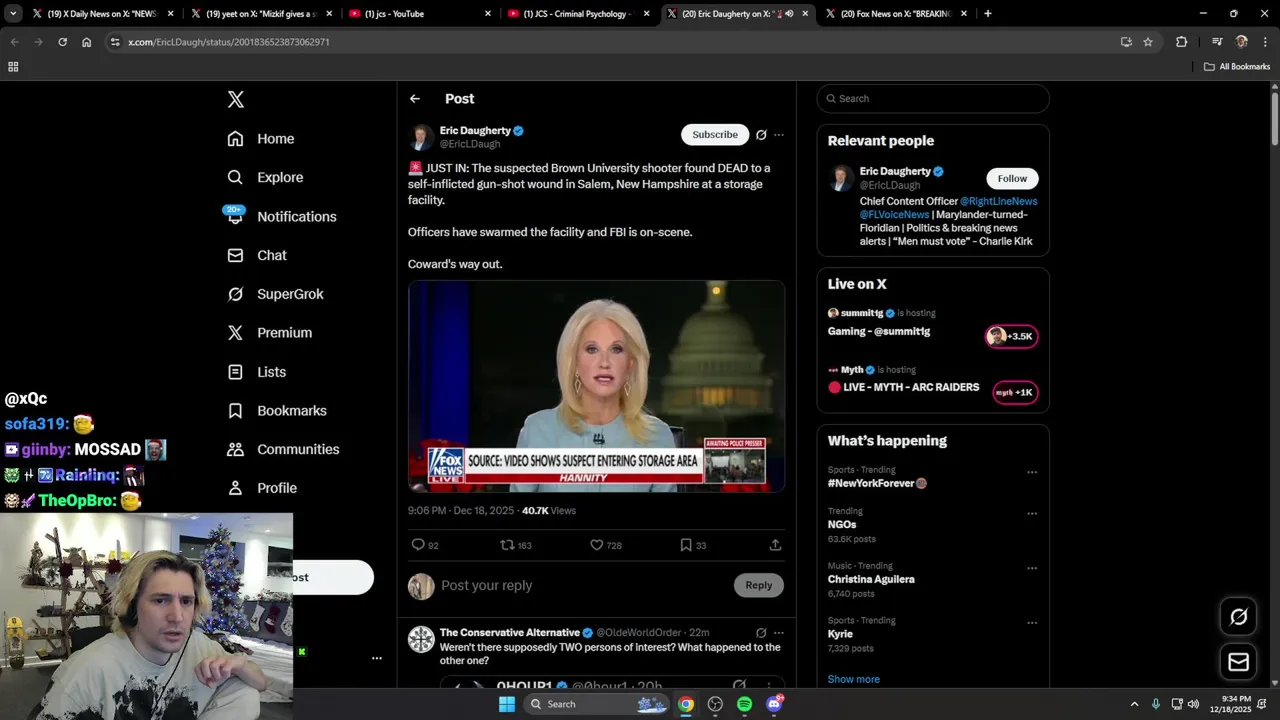Switch to the JCS - Criminal Psychology tab

coord(578,14)
